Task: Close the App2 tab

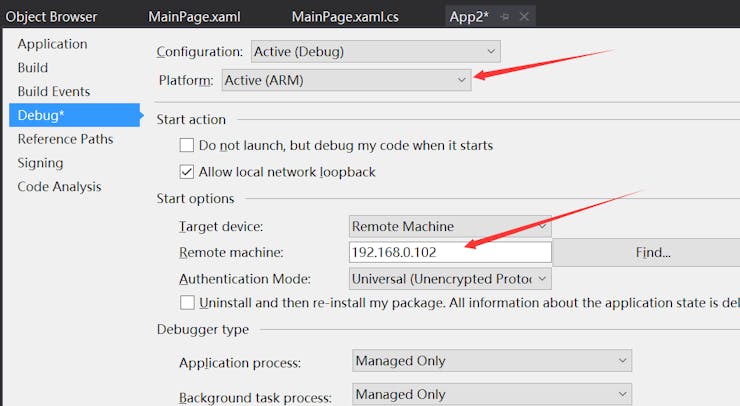Action: tap(524, 17)
